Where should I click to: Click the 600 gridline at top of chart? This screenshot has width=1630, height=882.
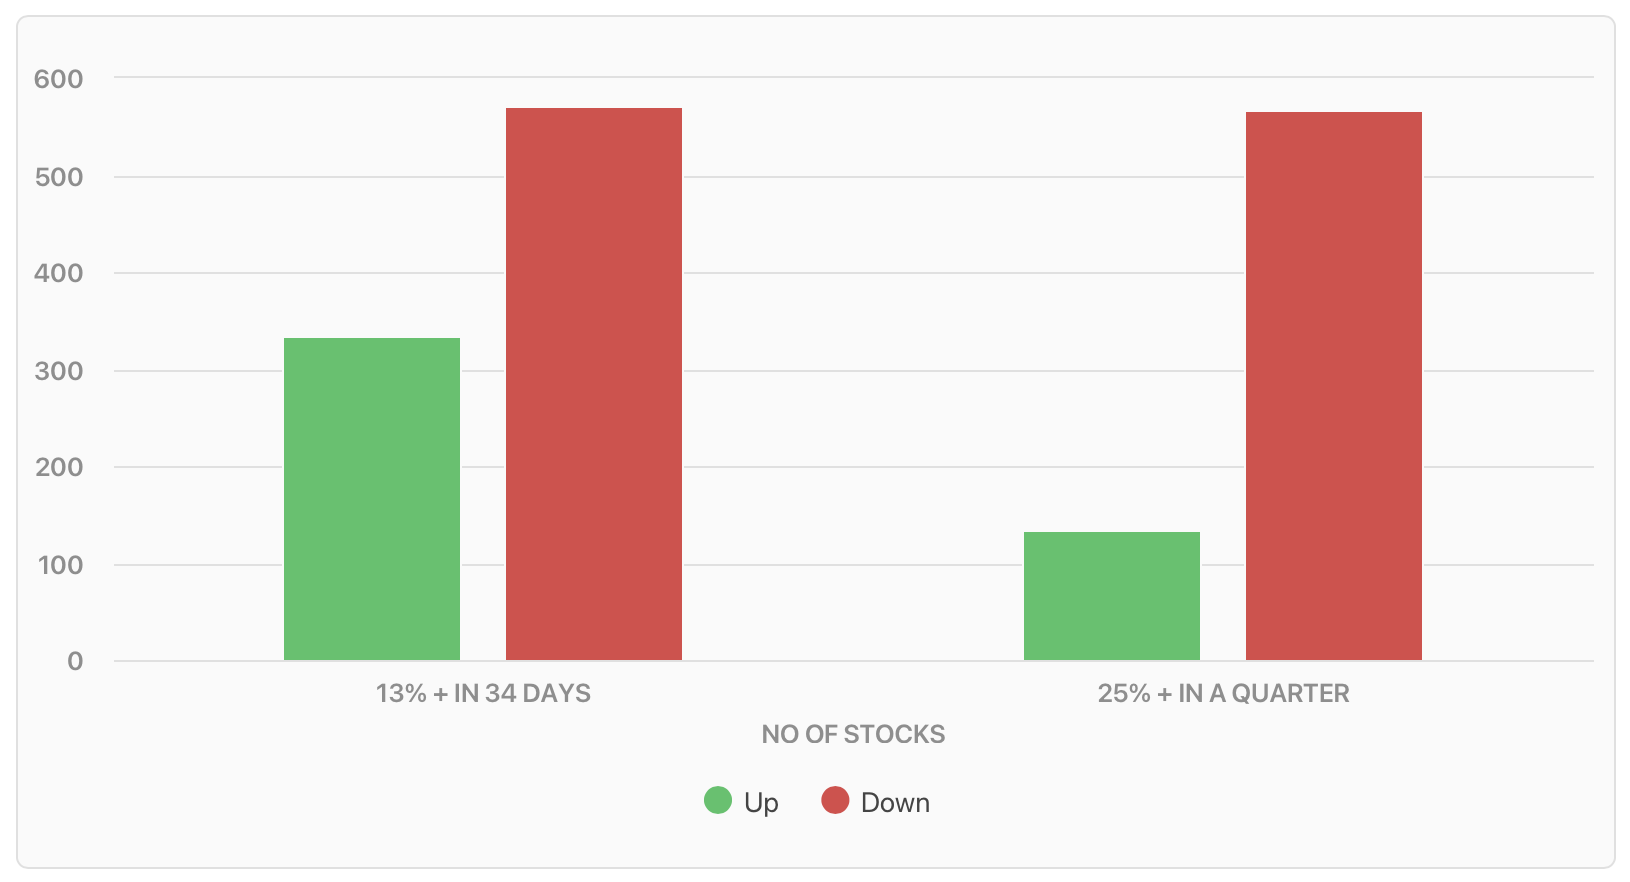[x=854, y=77]
